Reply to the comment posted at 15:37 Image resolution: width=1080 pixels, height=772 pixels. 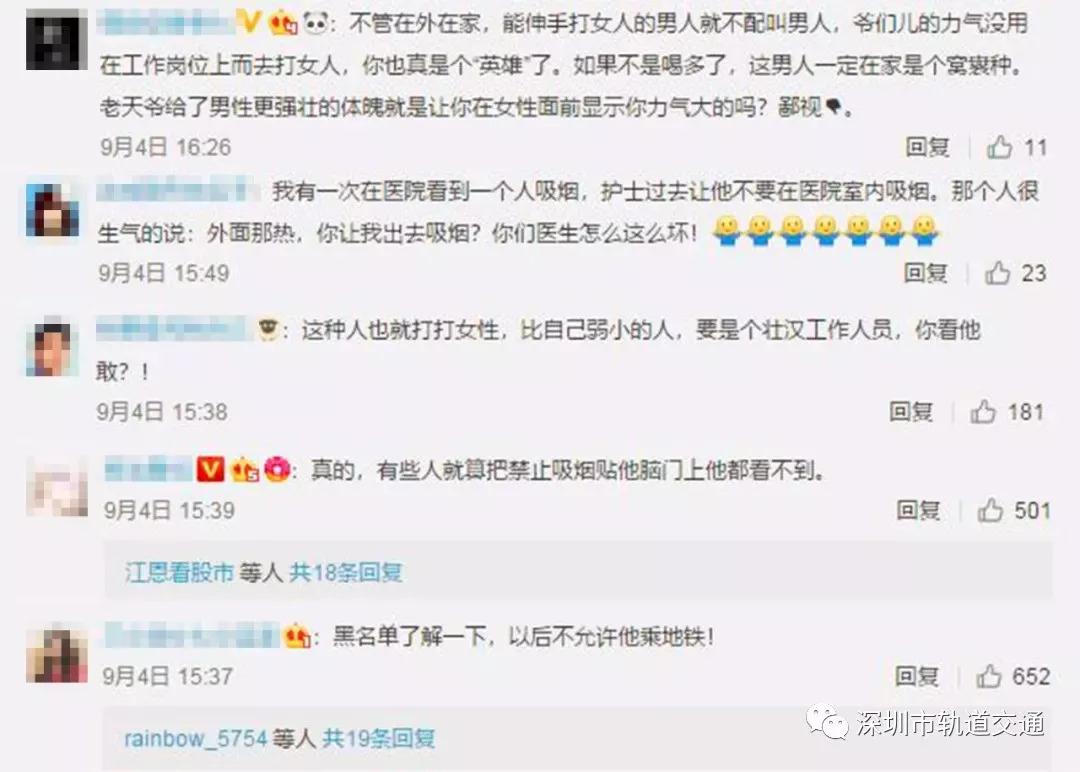click(916, 676)
